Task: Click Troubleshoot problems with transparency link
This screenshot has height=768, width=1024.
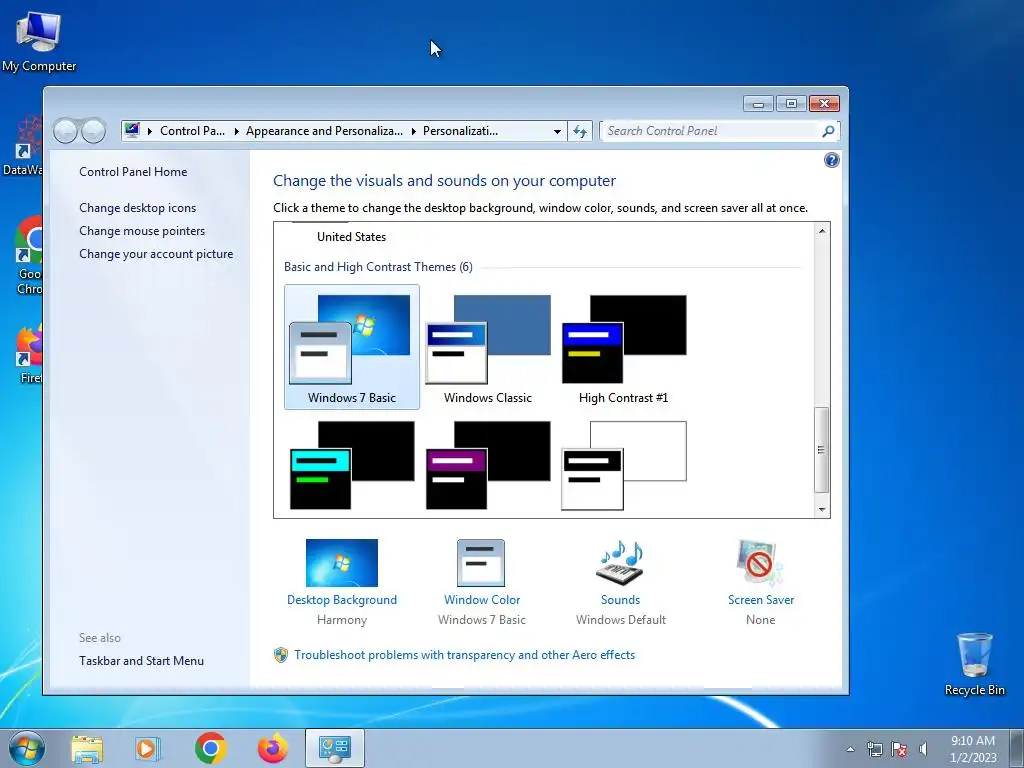Action: coord(464,655)
